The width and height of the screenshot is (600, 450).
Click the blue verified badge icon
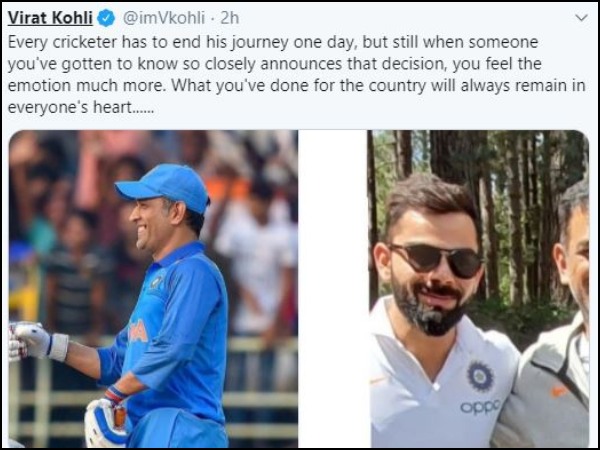tap(106, 18)
